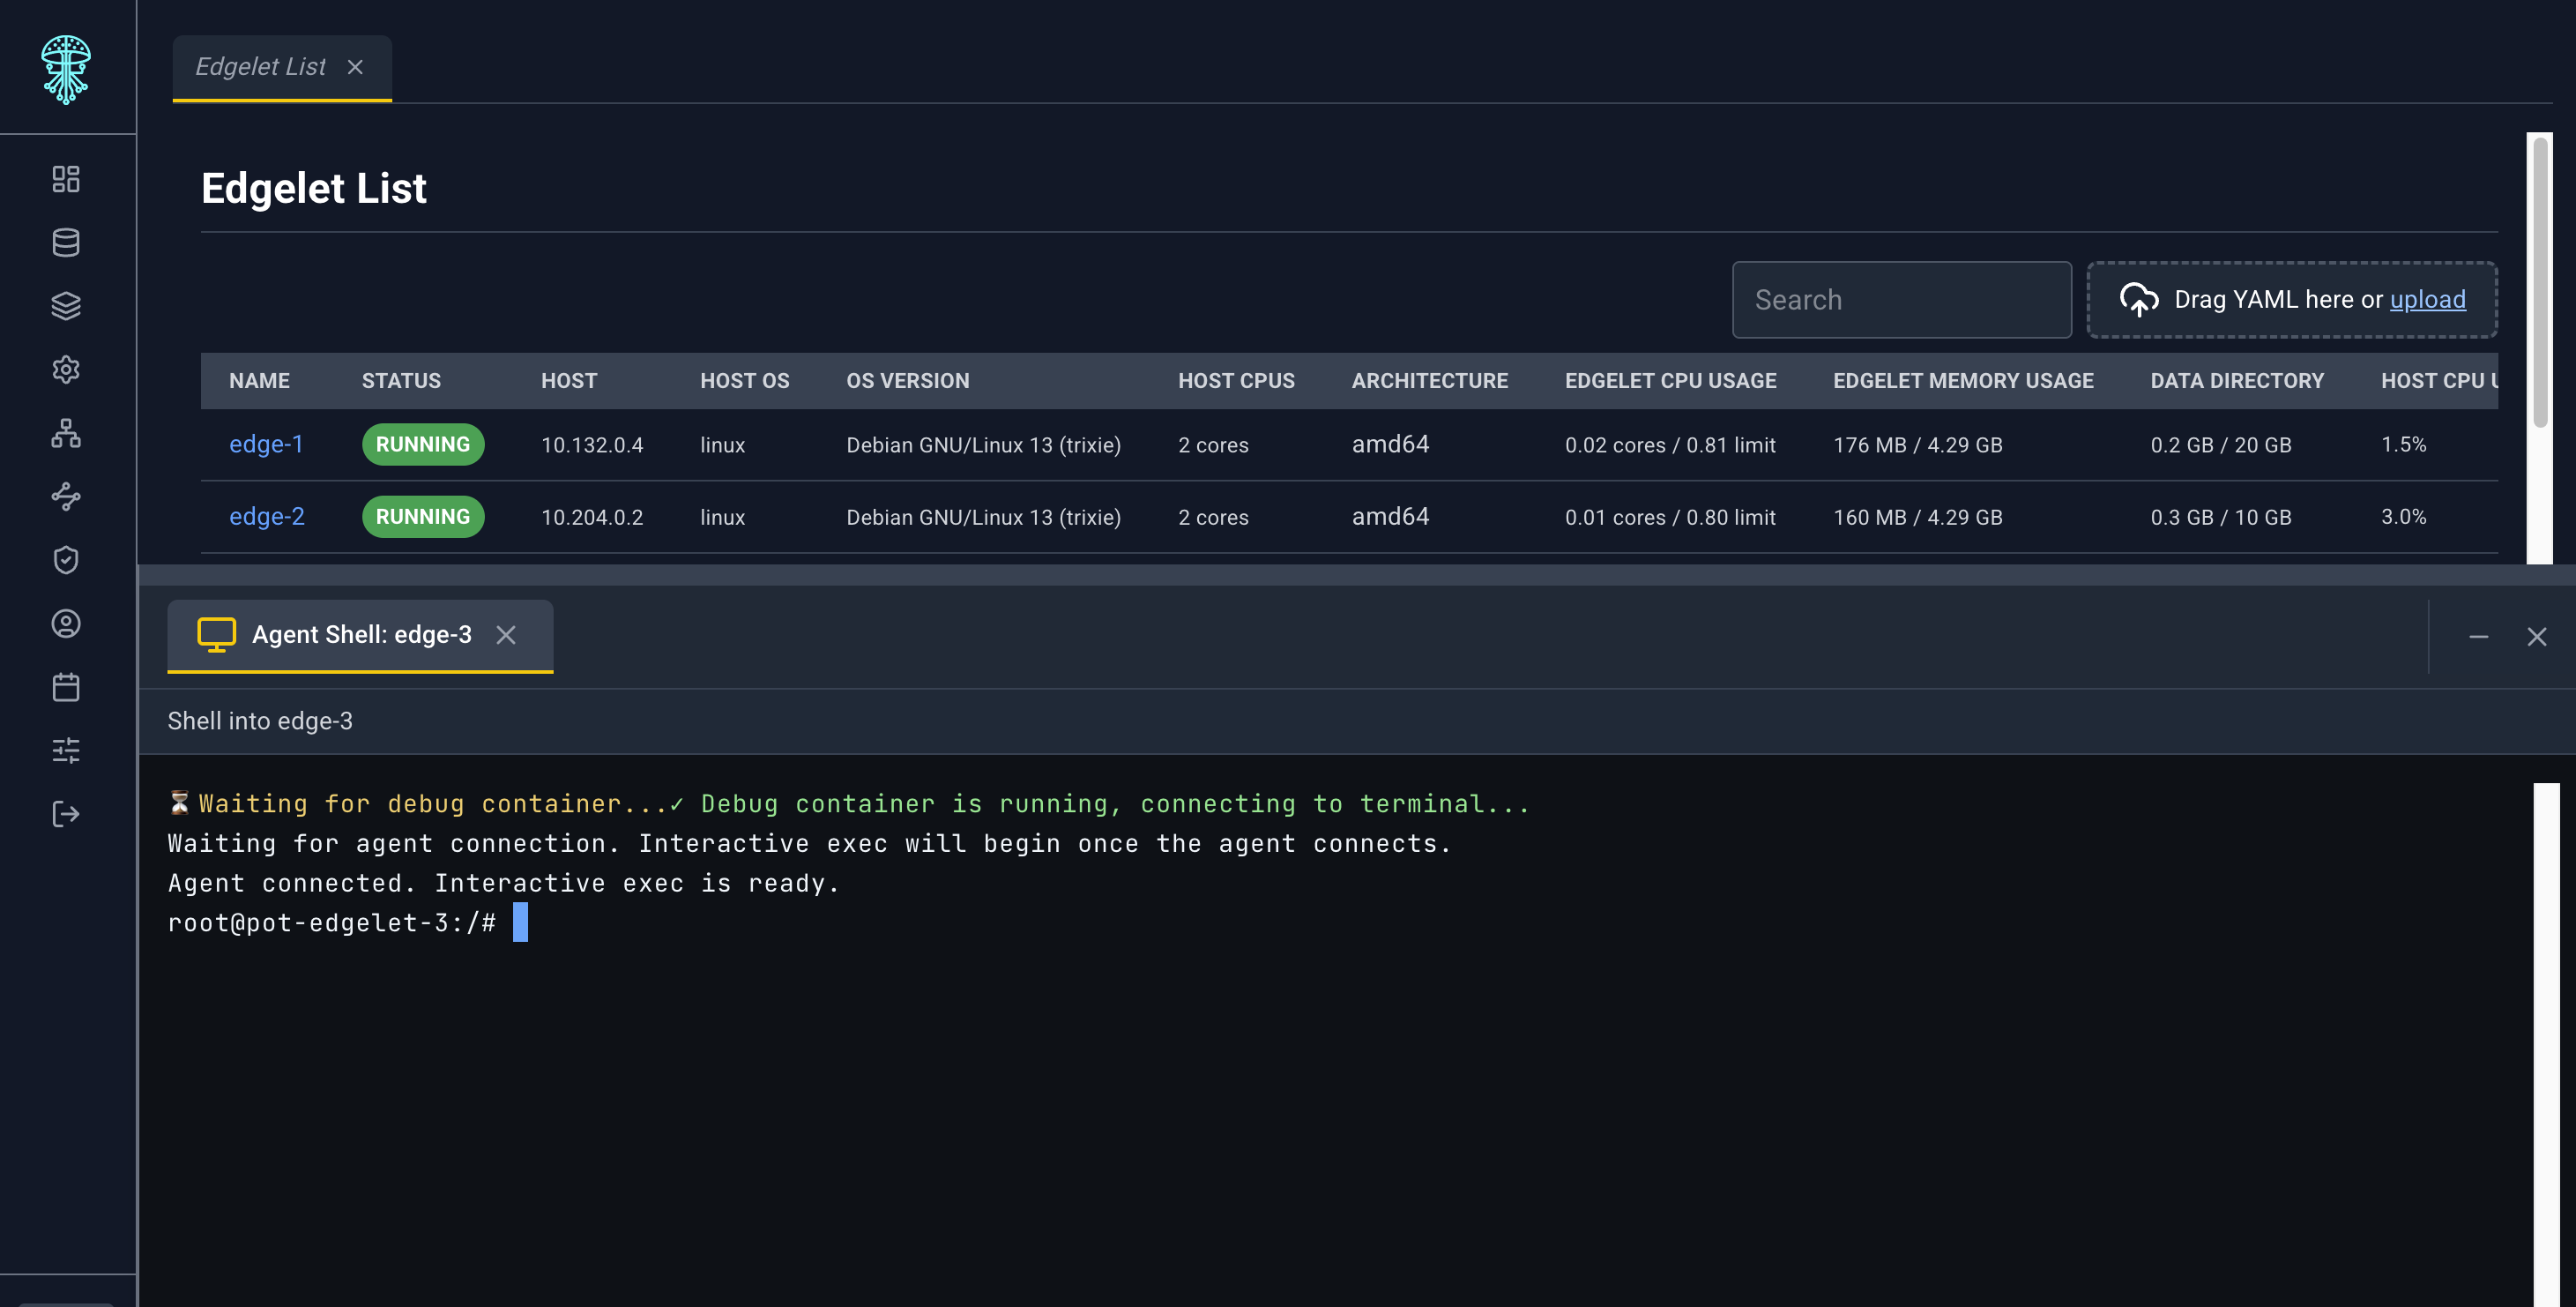Image resolution: width=2576 pixels, height=1307 pixels.
Task: Click the RUNNING badge for edge-1
Action: 423,445
